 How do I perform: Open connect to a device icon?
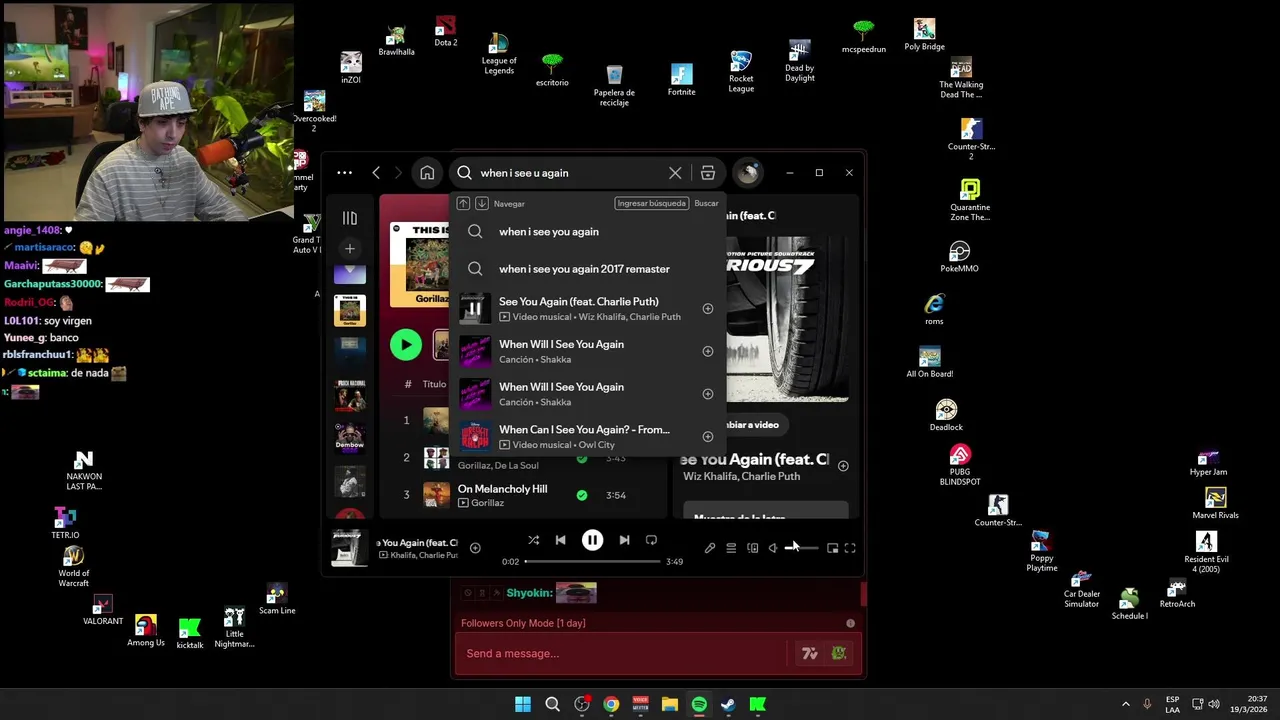pos(753,548)
